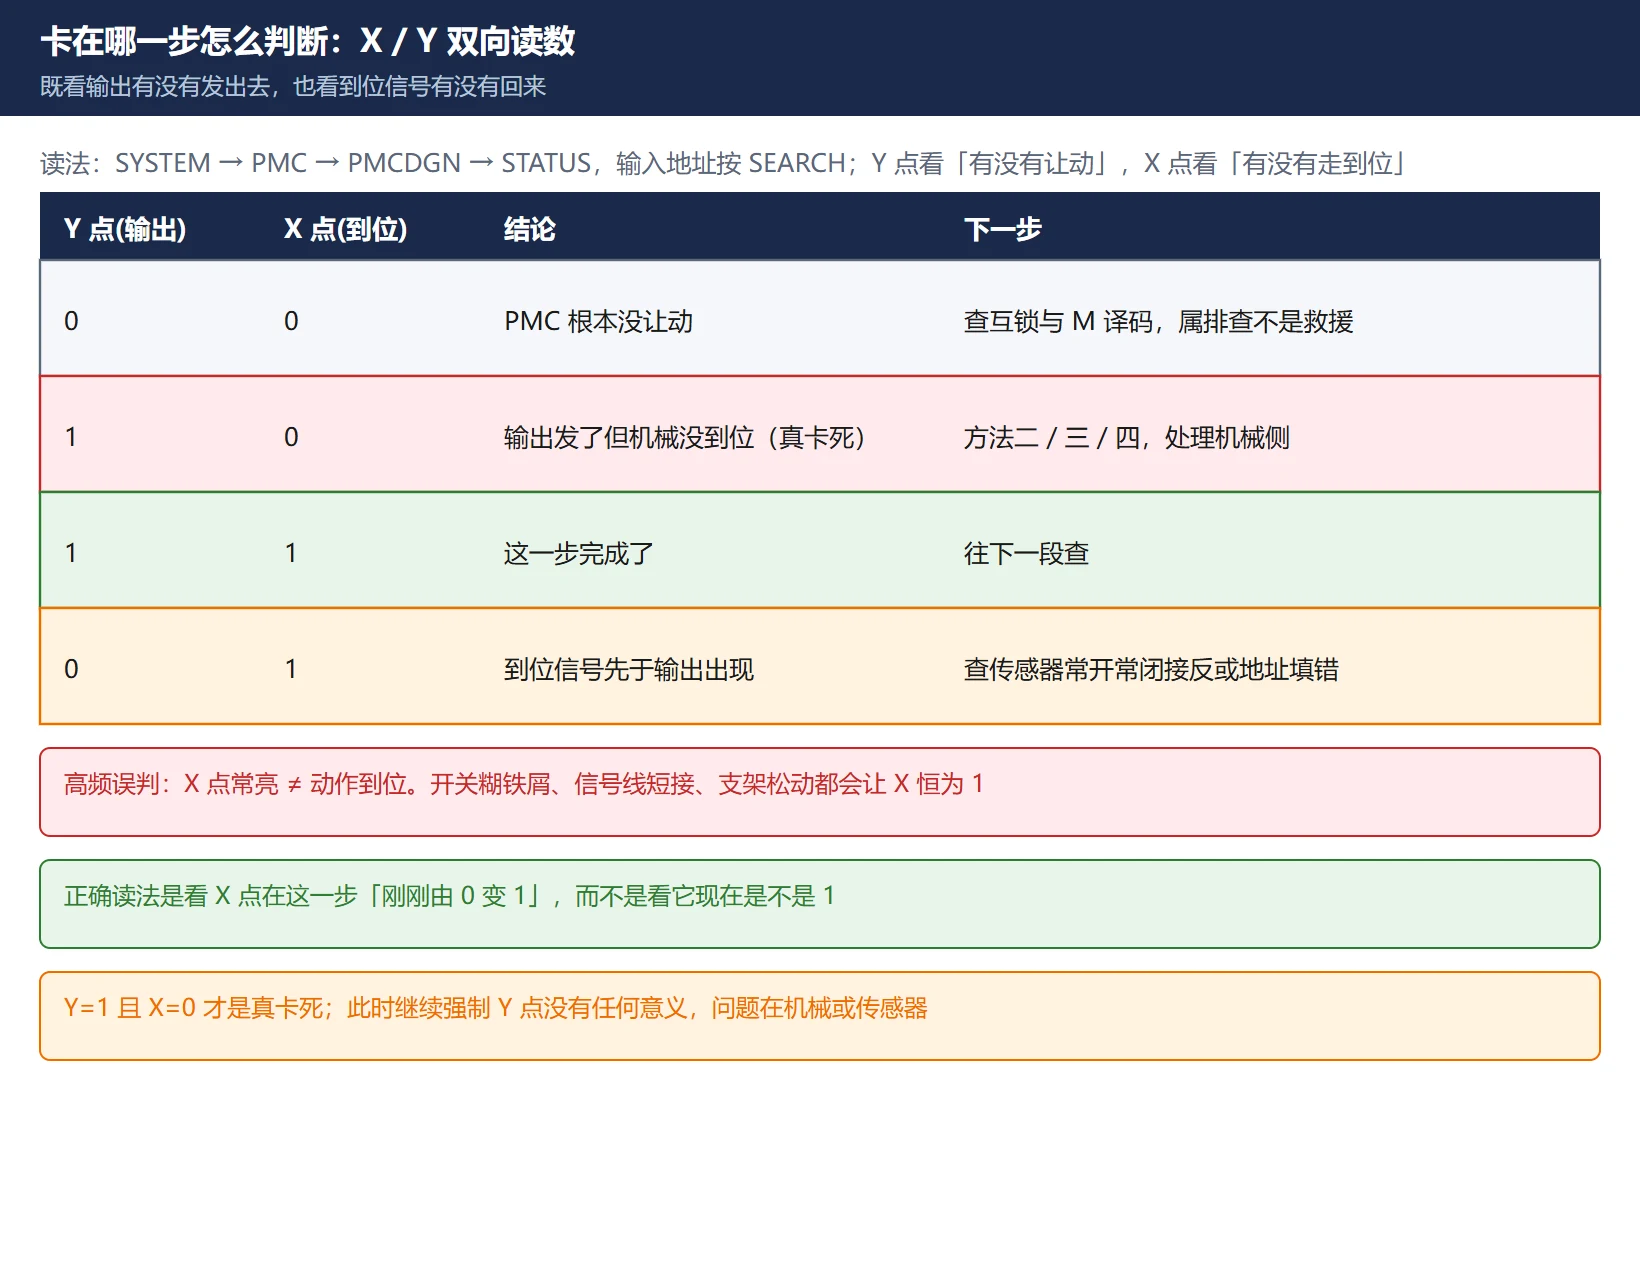The height and width of the screenshot is (1280, 1640).
Task: Click the red note starting with "高频误判"
Action: (x=820, y=792)
